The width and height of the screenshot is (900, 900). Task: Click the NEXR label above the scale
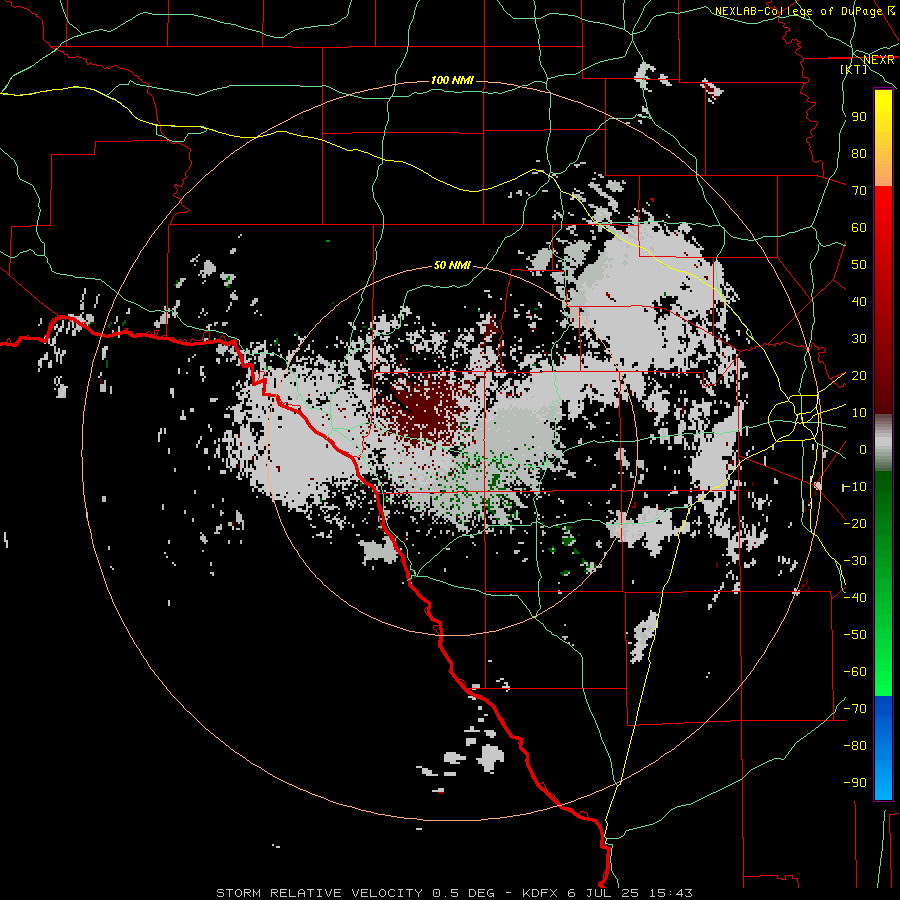coord(878,60)
